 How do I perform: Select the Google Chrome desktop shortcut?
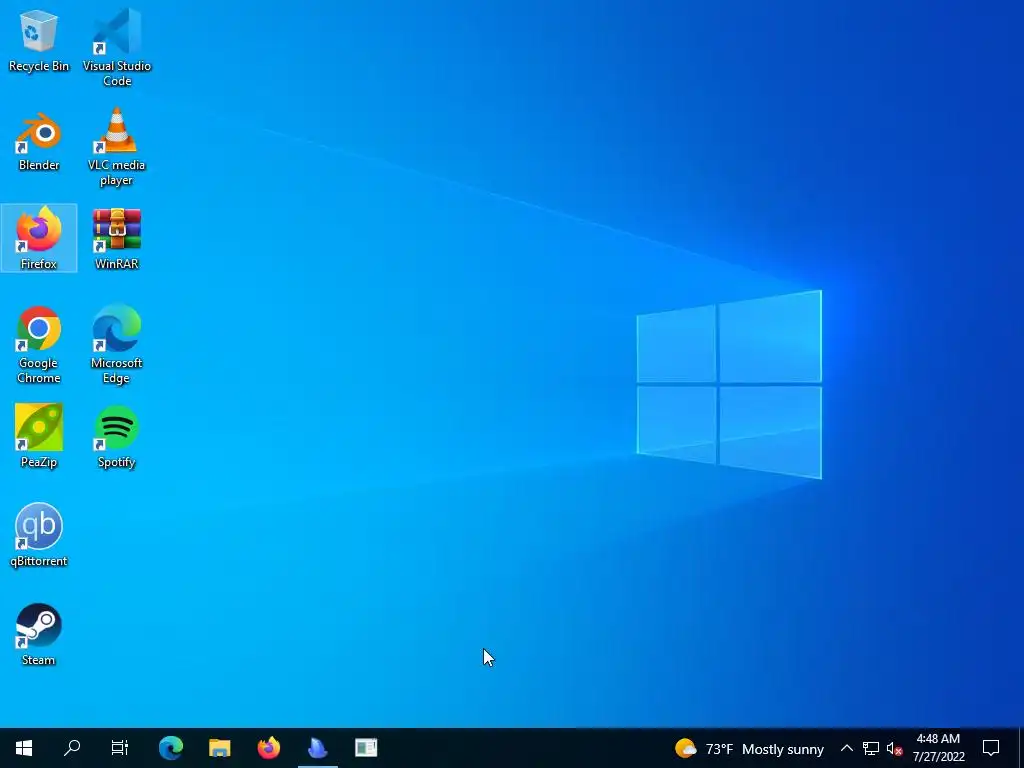tap(39, 345)
